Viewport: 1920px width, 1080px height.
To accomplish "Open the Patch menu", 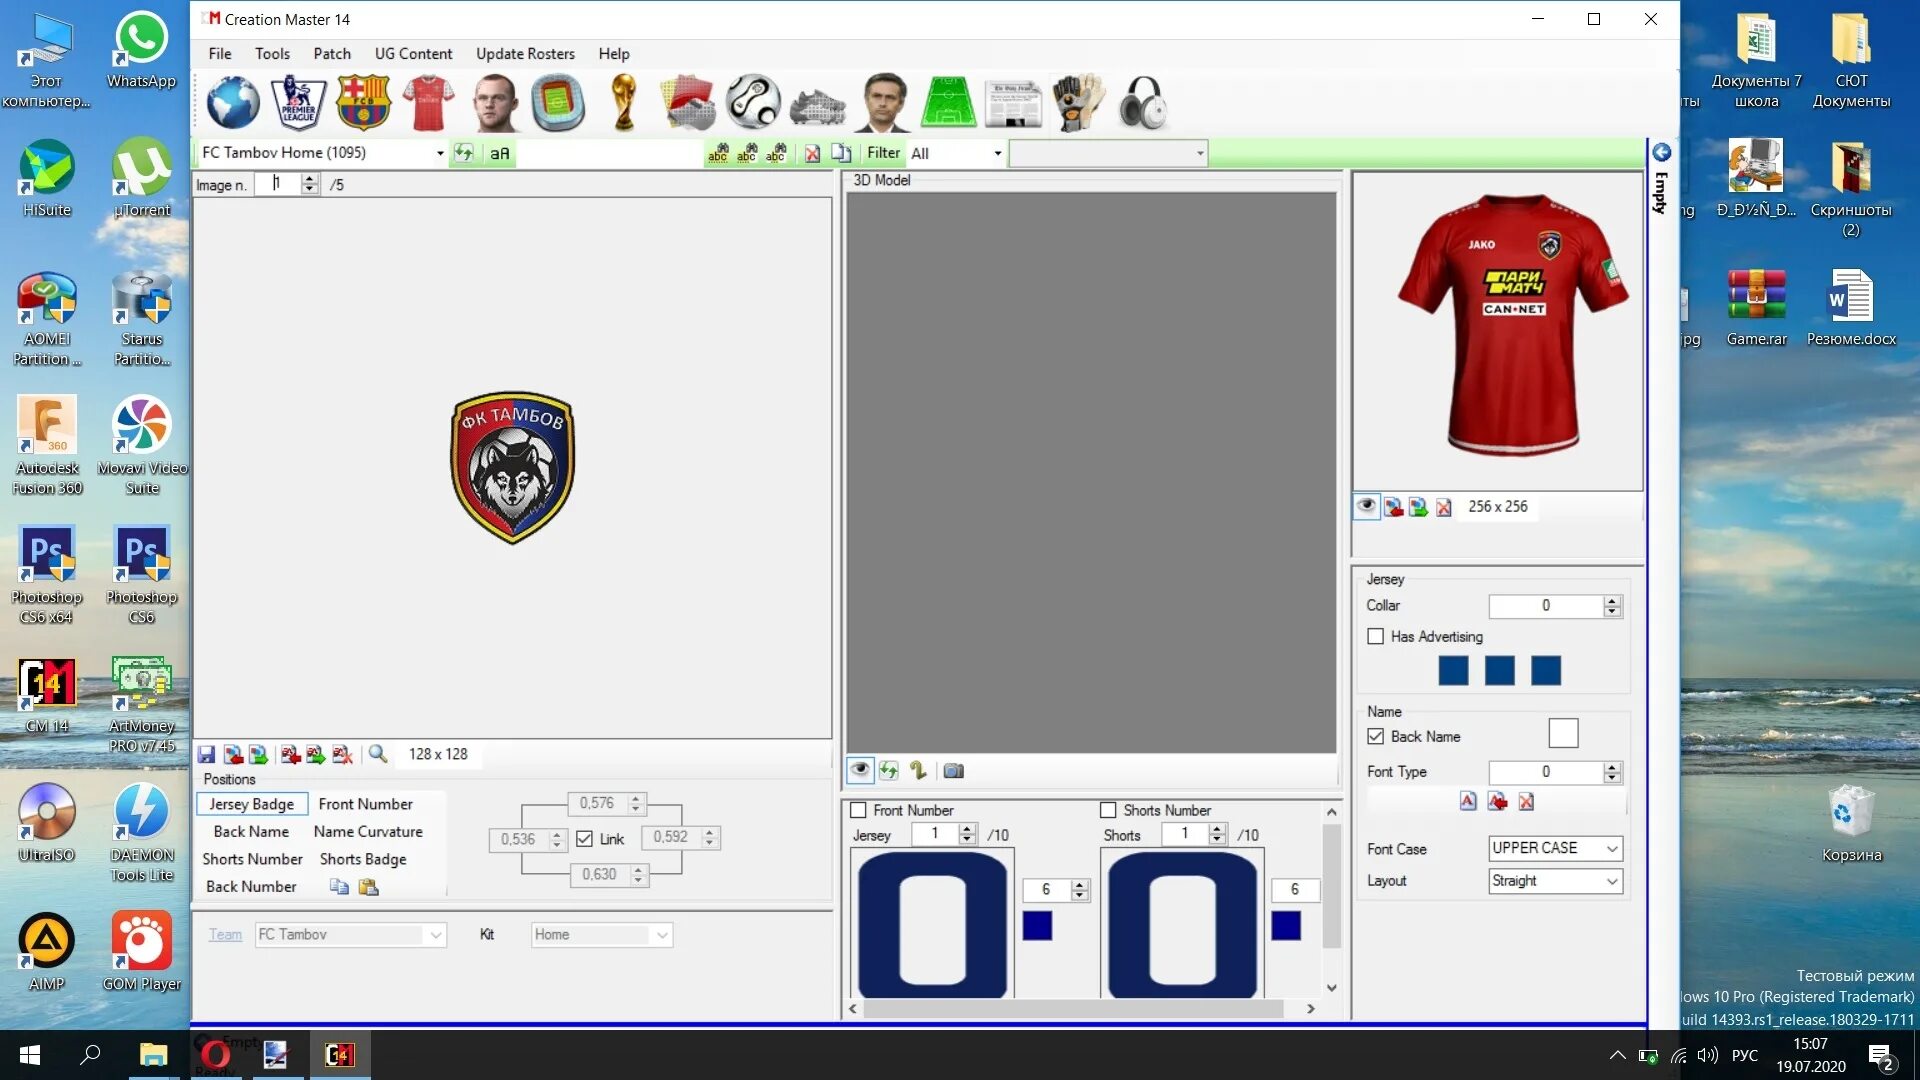I will [x=332, y=54].
